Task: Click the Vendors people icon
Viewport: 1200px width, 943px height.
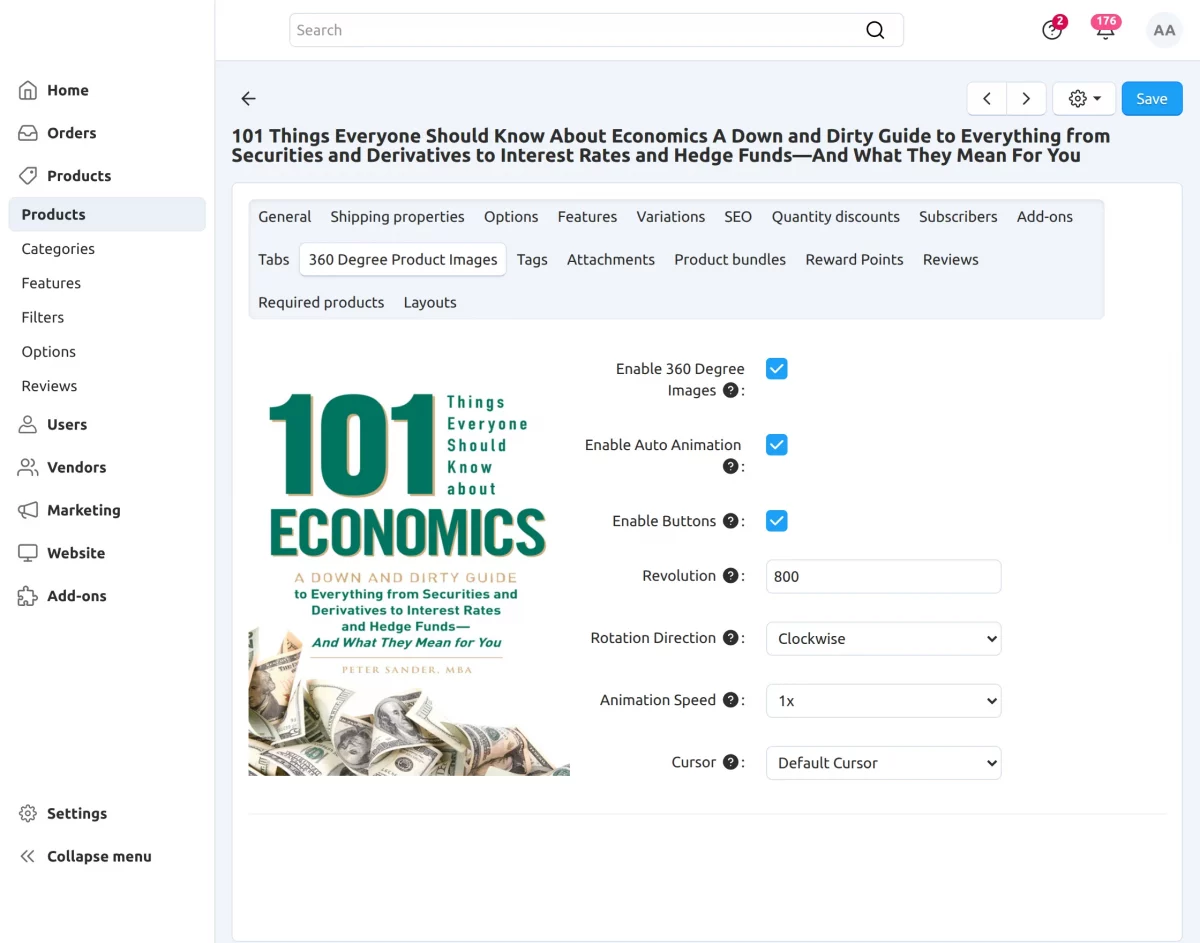Action: 28,467
